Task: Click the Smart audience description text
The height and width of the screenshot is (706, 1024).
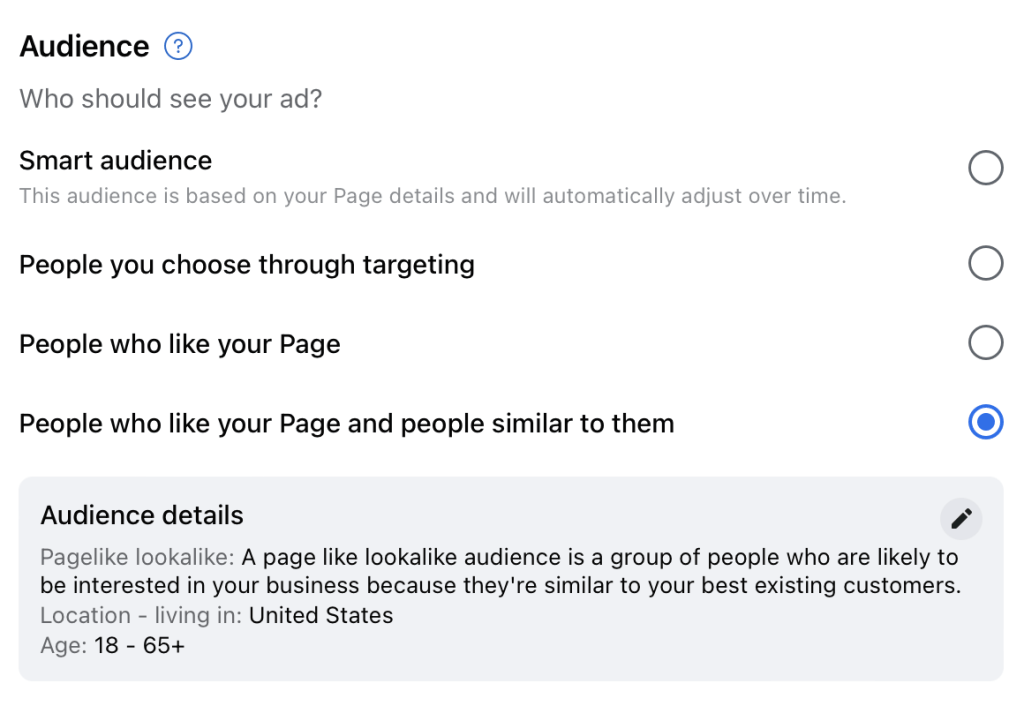Action: (432, 196)
